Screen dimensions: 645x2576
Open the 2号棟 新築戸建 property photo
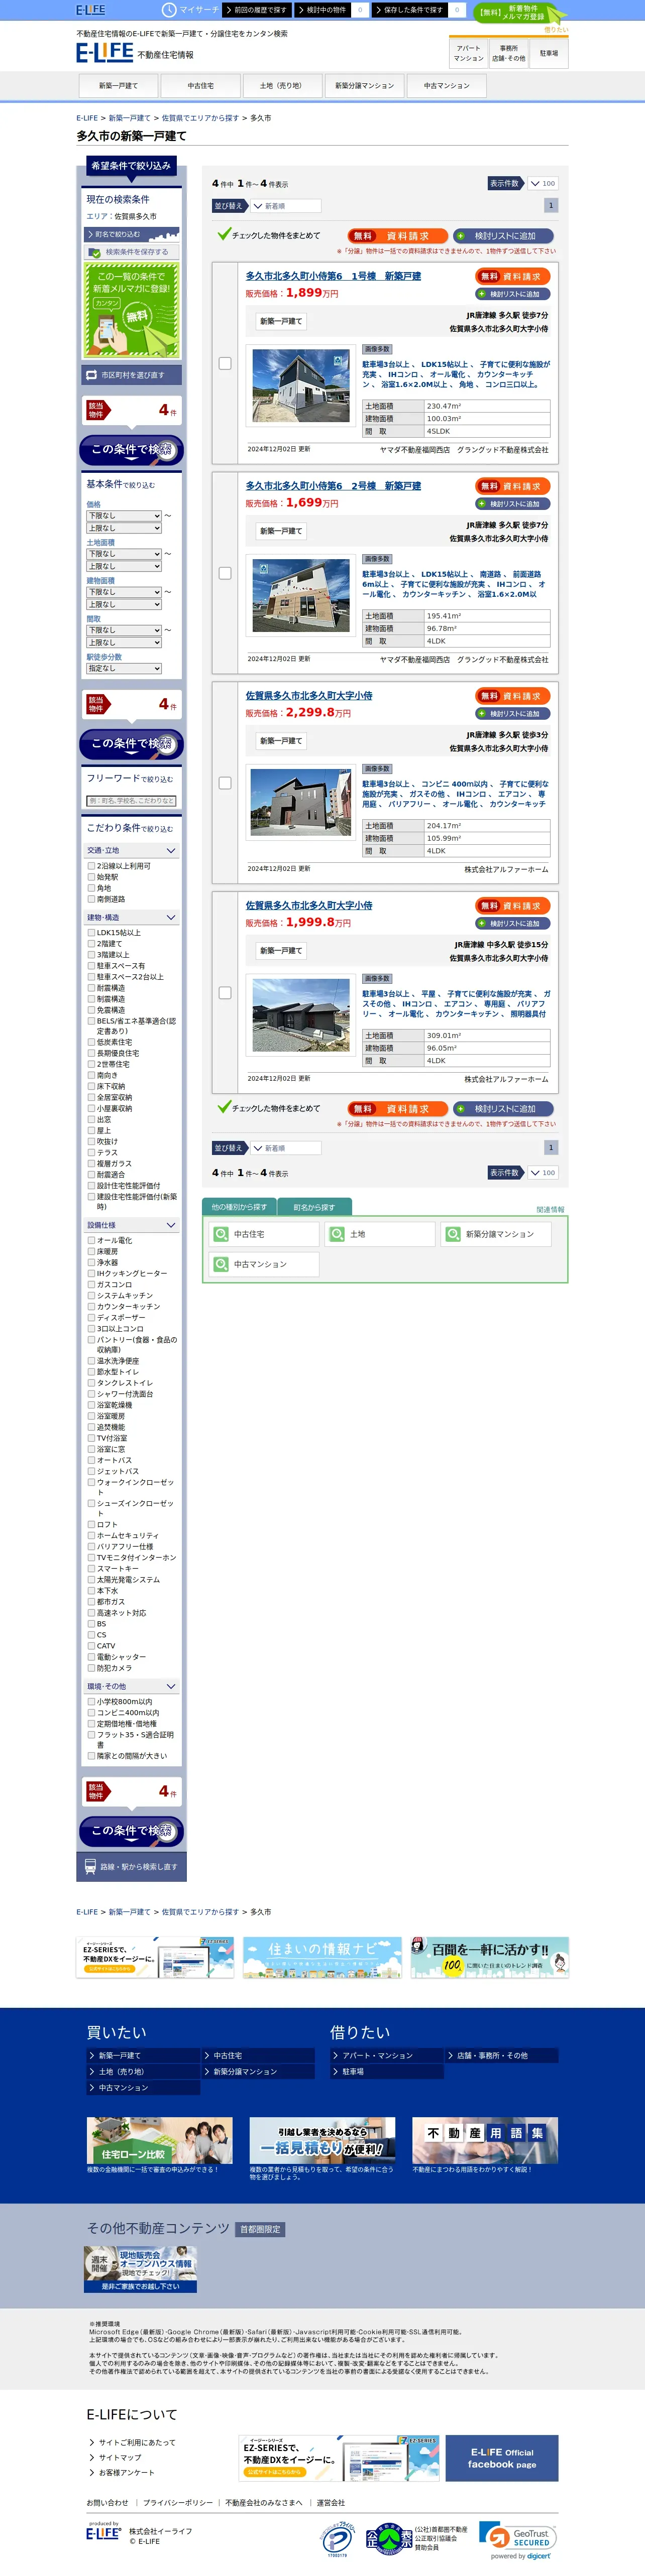click(x=300, y=596)
